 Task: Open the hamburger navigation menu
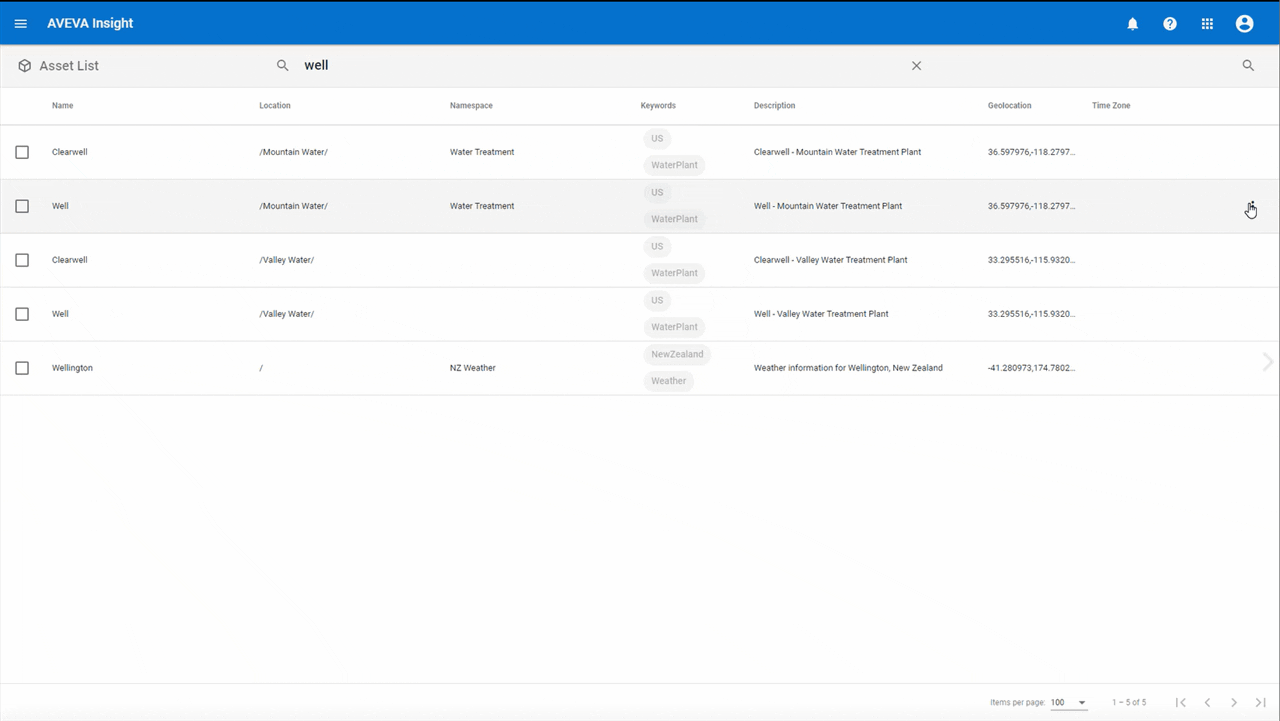21,23
